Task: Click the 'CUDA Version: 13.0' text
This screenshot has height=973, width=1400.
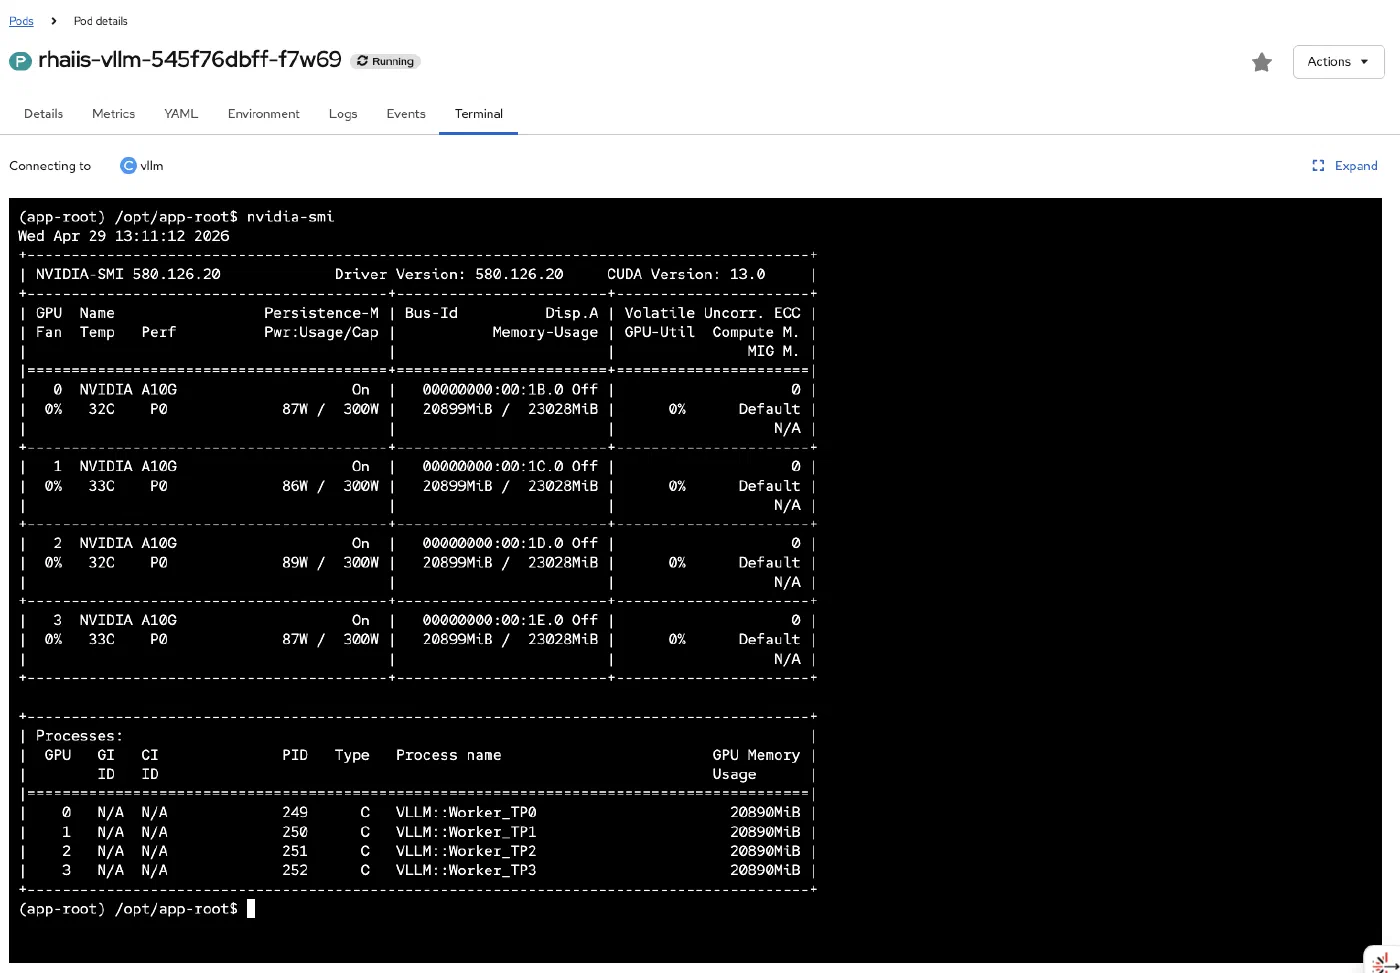Action: (686, 274)
